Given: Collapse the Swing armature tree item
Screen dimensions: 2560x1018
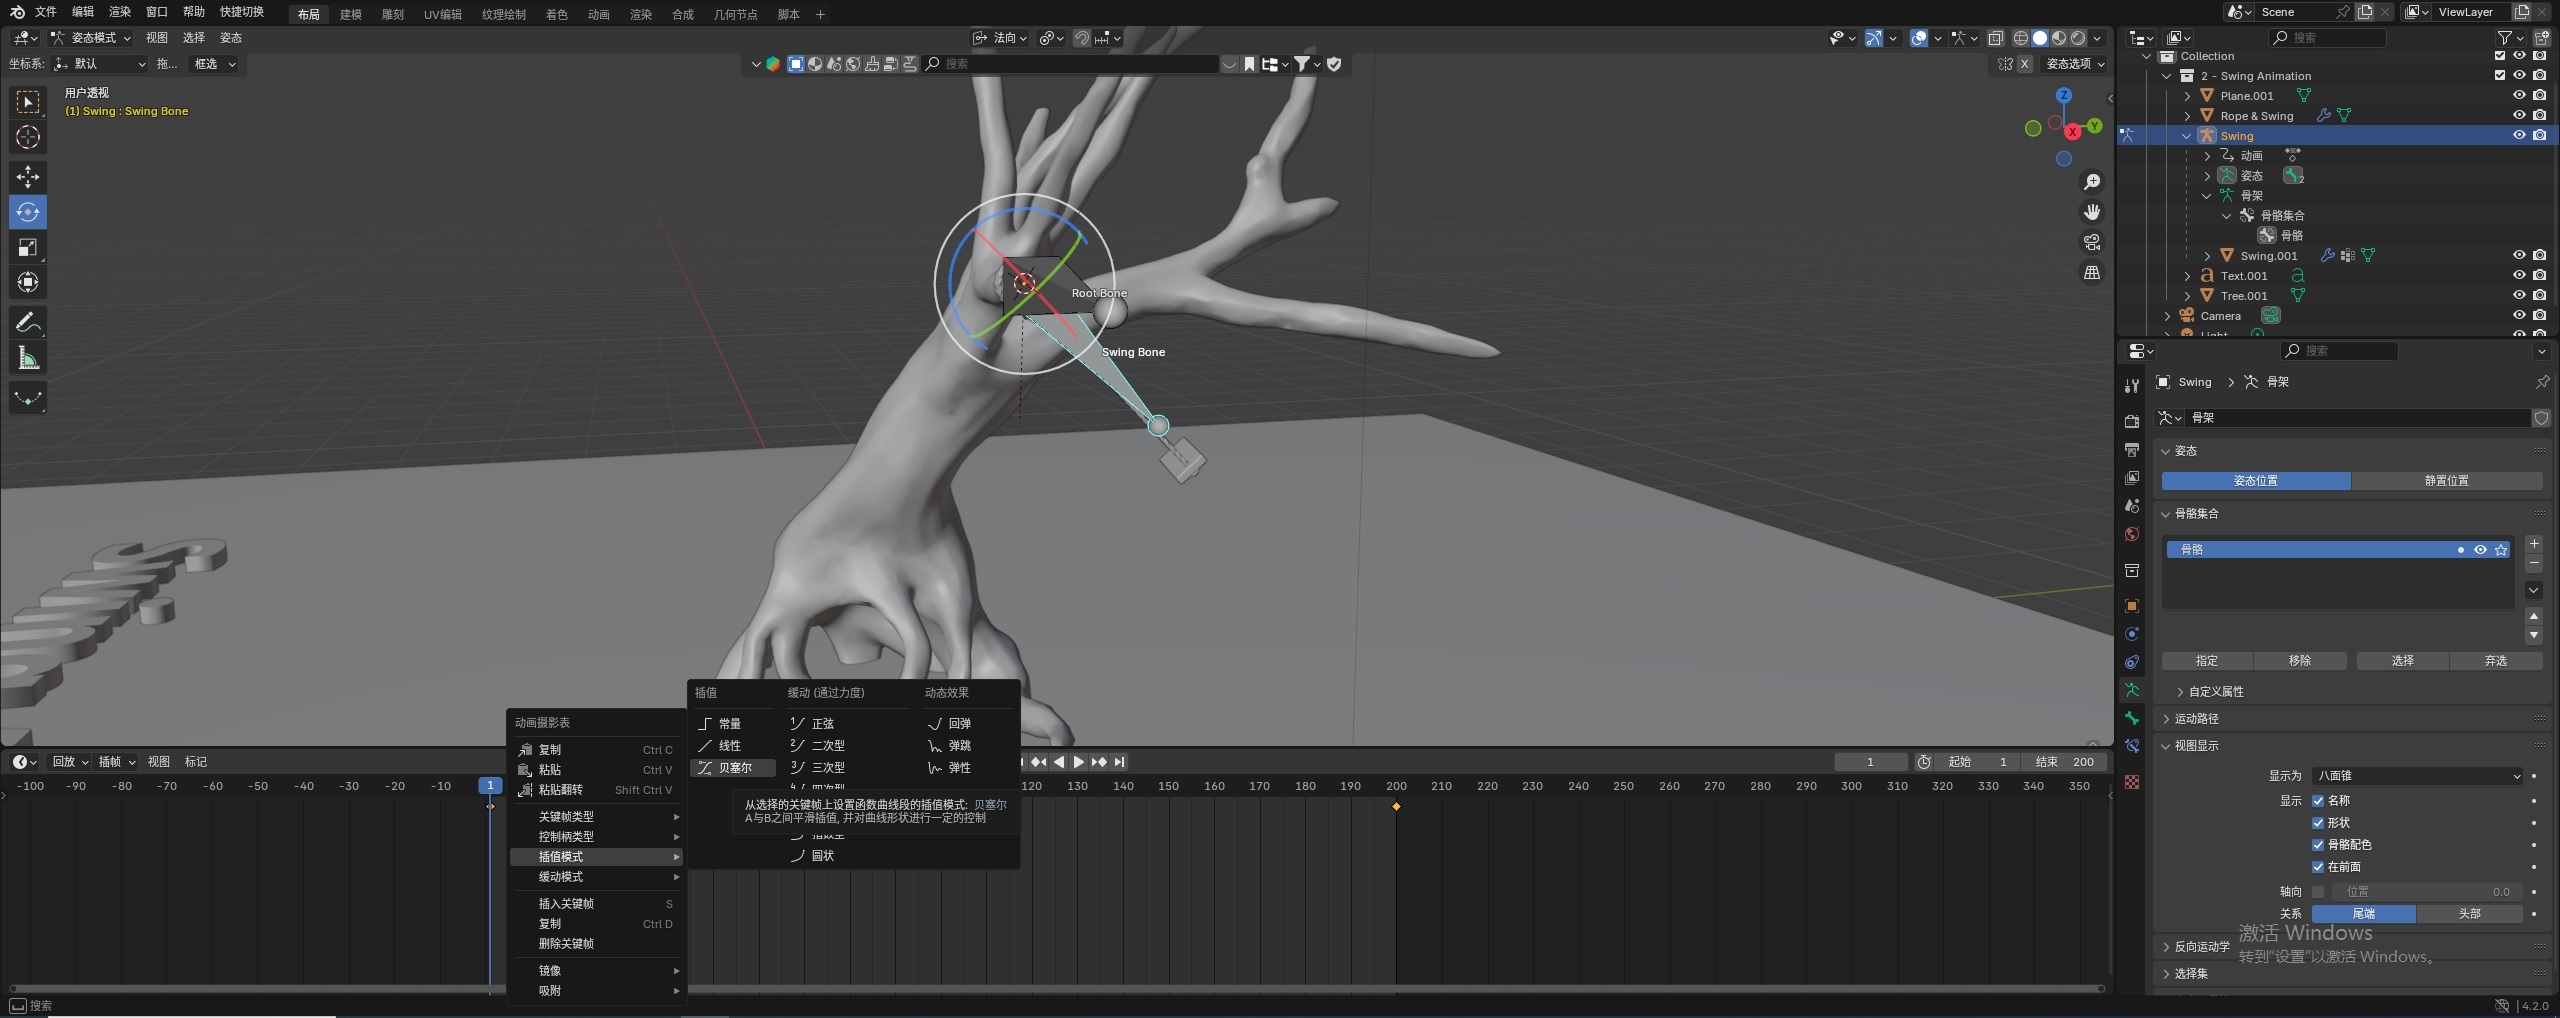Looking at the screenshot, I should coord(2187,136).
